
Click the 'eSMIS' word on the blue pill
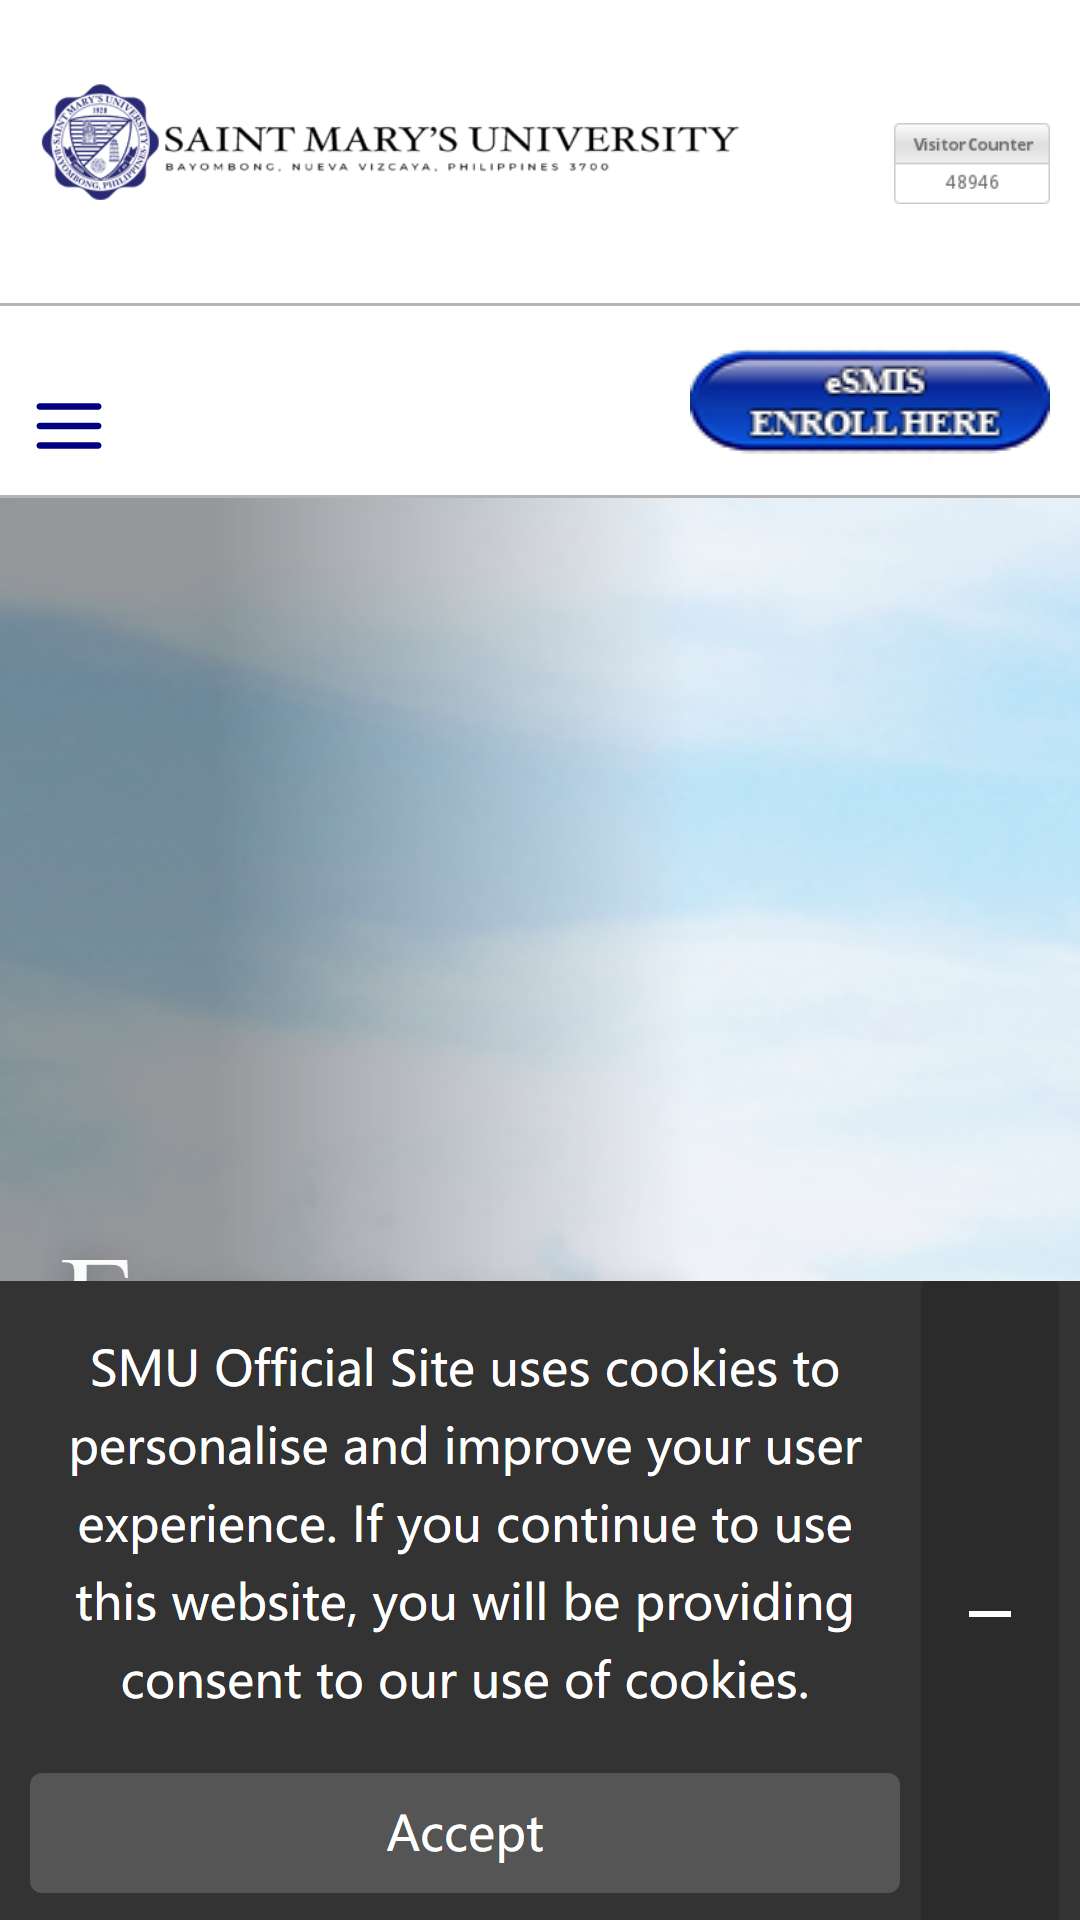[x=875, y=381]
